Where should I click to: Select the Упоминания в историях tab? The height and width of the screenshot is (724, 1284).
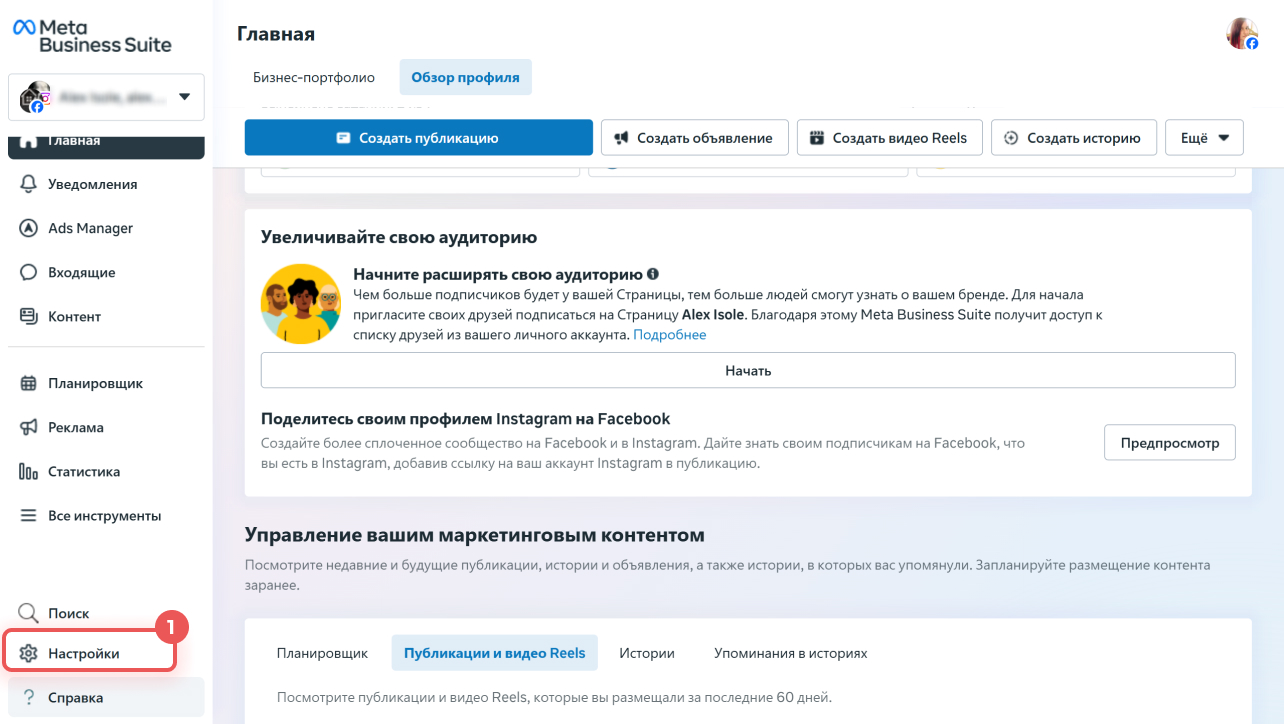790,653
